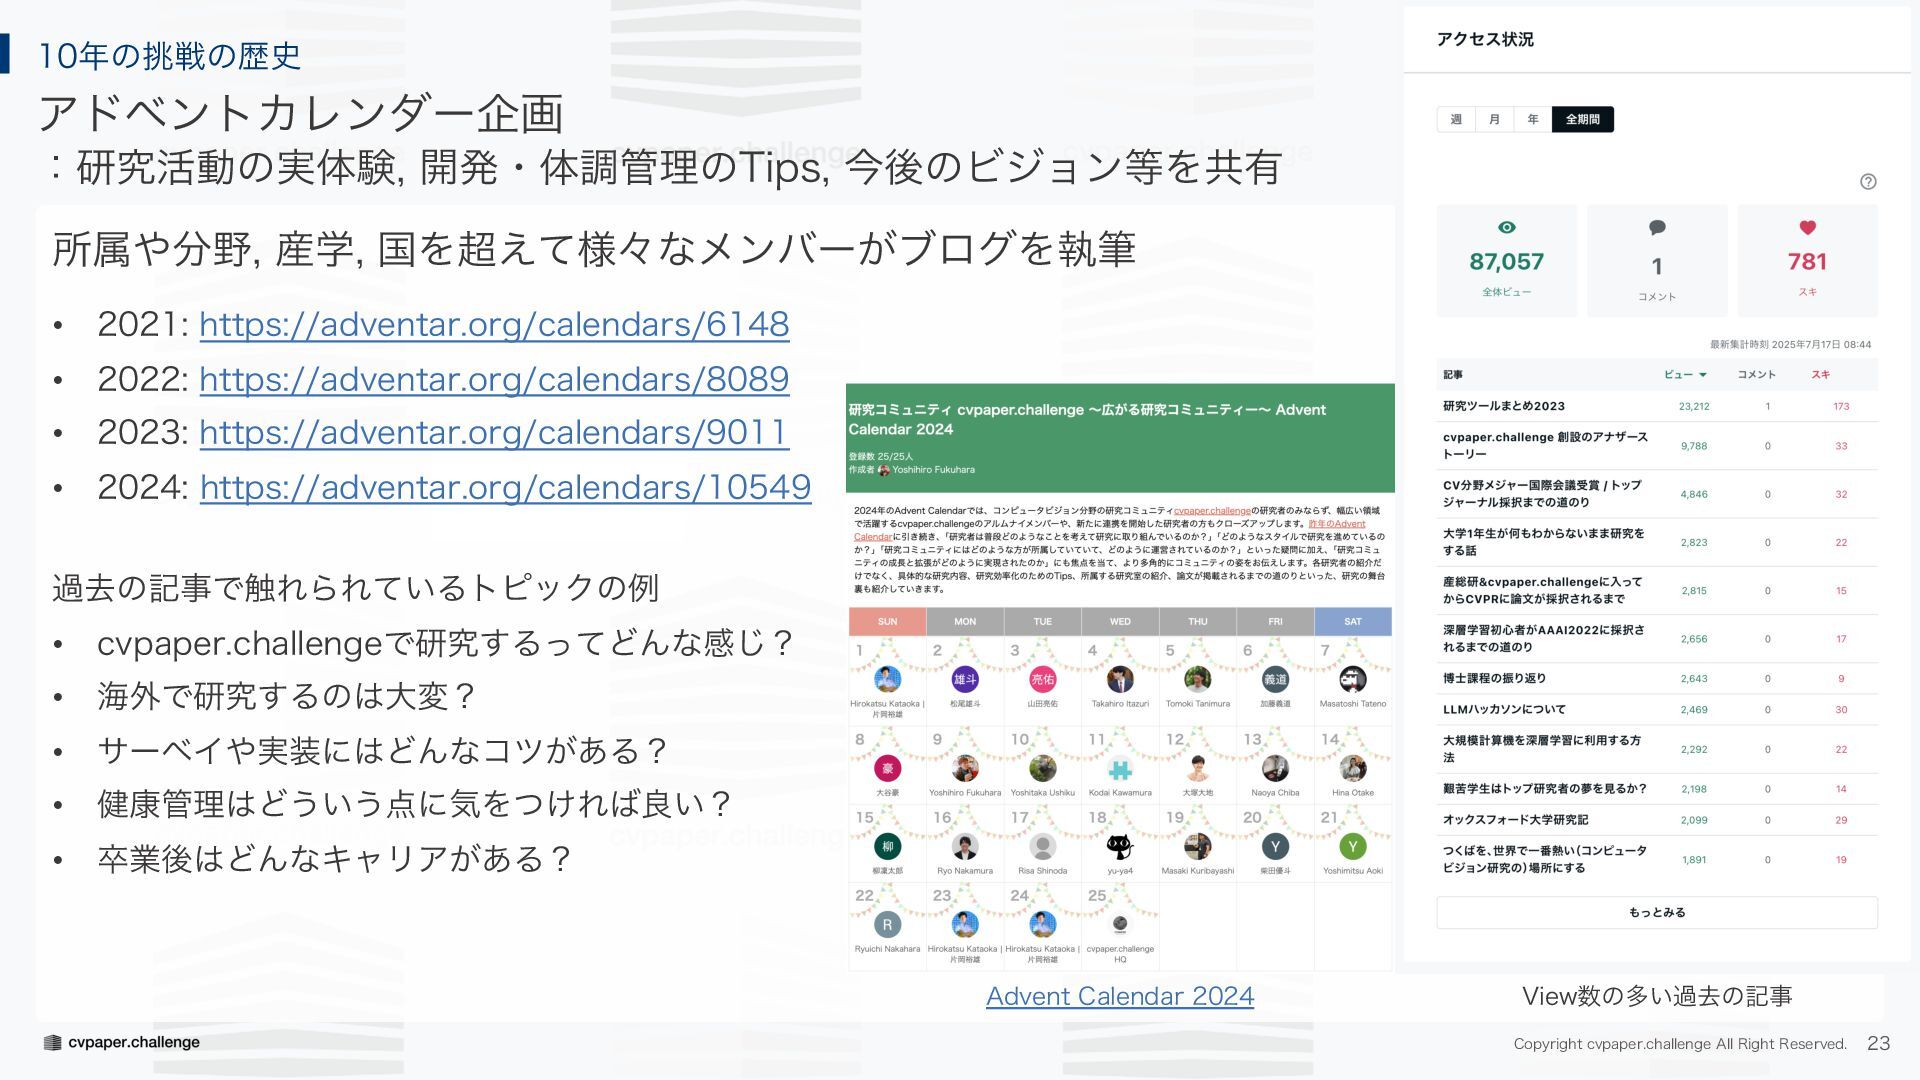Viewport: 1920px width, 1080px height.
Task: Click the 87,057 total views number
Action: 1506,261
